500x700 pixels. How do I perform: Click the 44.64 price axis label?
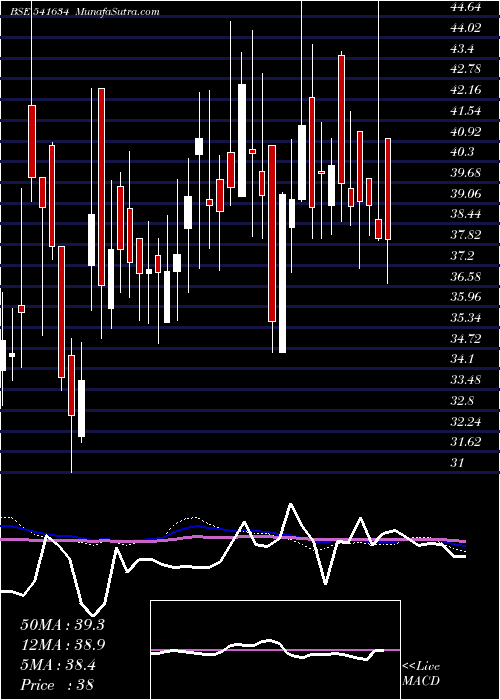[x=466, y=7]
